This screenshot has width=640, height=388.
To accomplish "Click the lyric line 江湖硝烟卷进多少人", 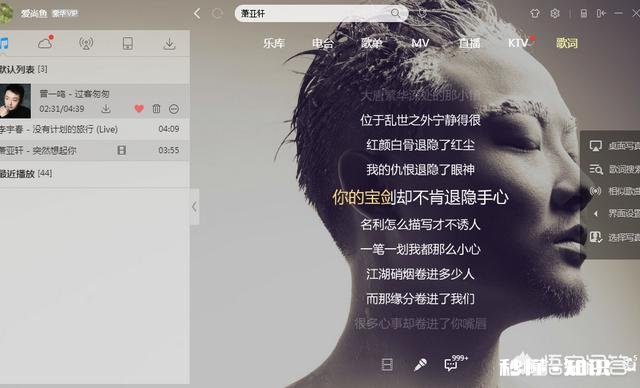I will pyautogui.click(x=420, y=274).
